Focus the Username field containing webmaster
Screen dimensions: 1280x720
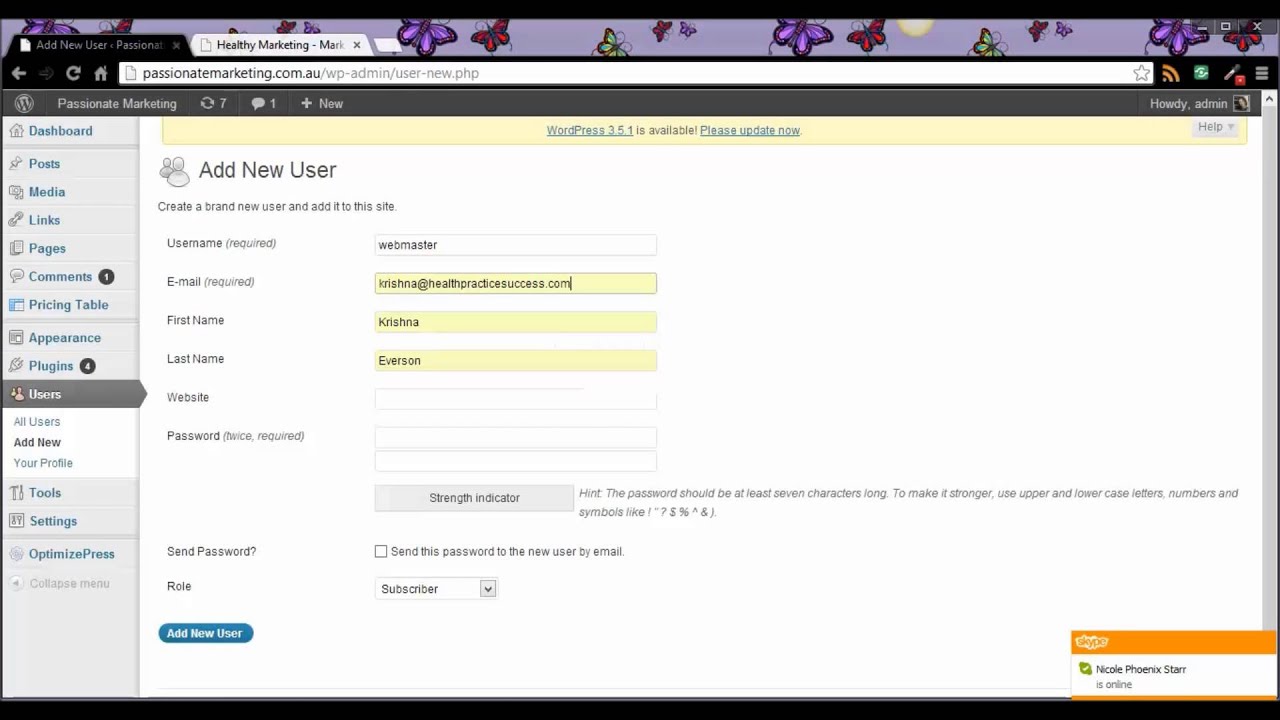click(516, 245)
